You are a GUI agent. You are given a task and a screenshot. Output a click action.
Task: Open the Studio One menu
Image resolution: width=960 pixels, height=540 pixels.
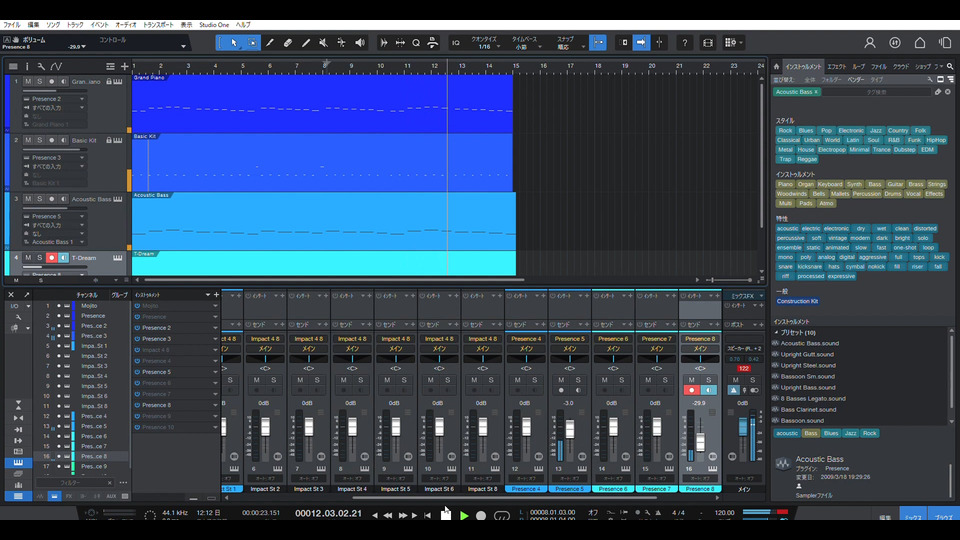coord(213,24)
